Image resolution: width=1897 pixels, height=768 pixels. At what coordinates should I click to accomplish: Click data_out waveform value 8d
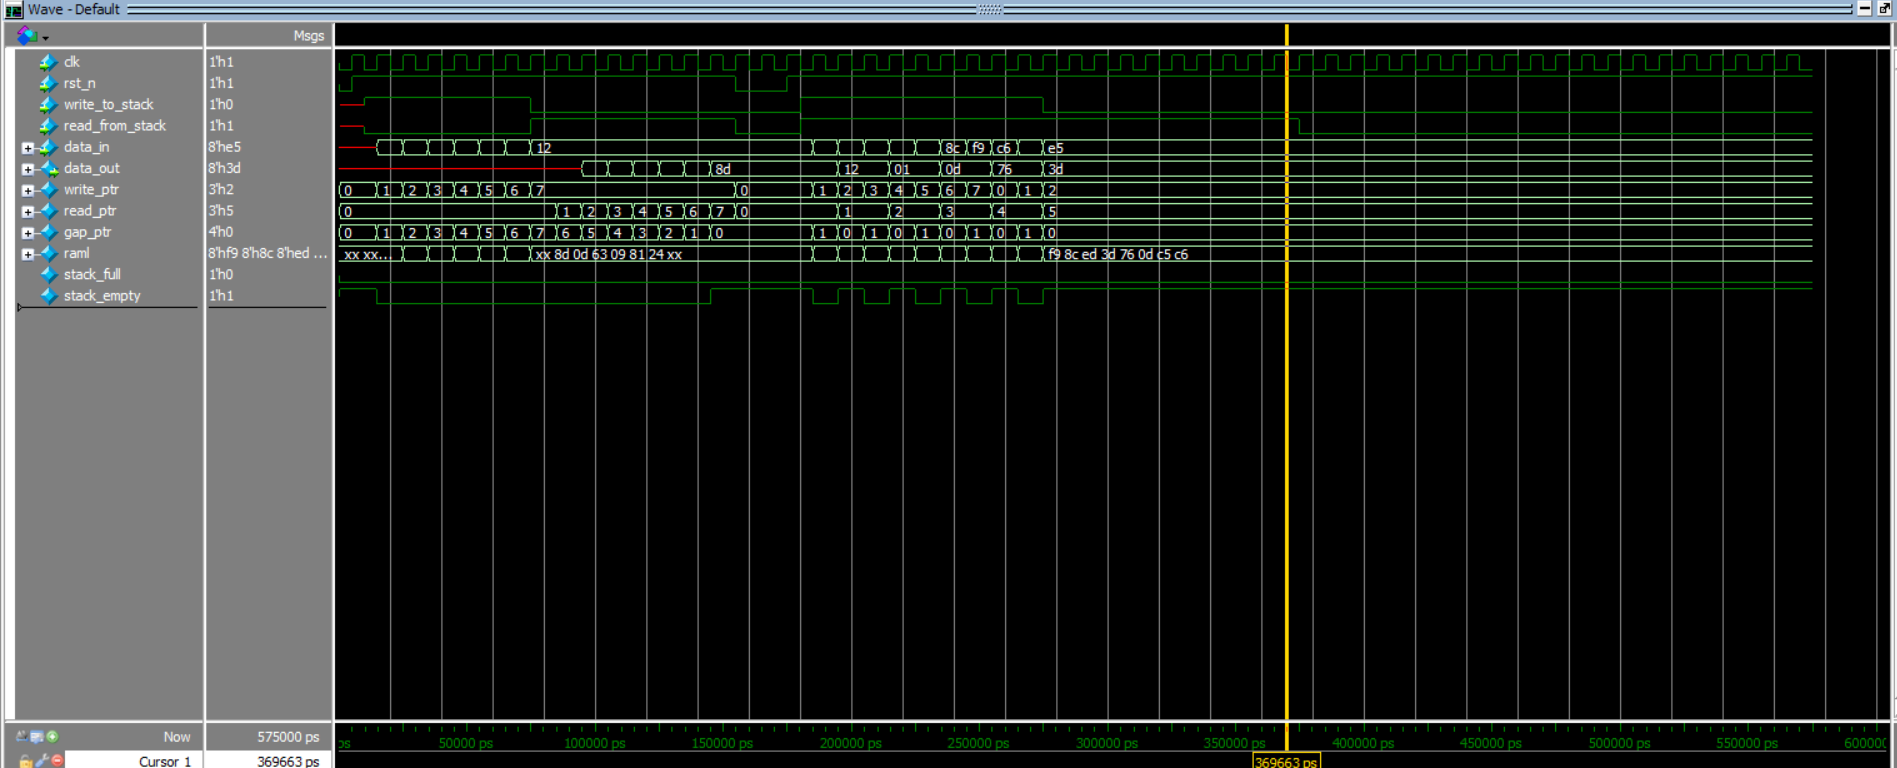click(x=723, y=169)
